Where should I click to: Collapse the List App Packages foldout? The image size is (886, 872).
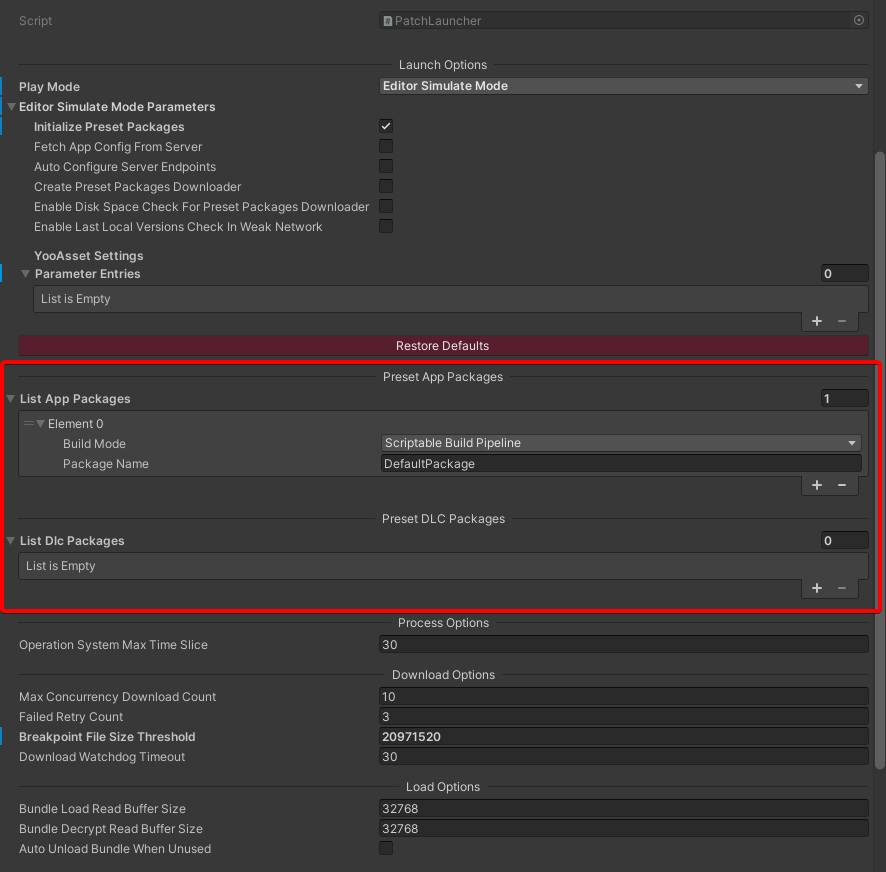tap(11, 399)
